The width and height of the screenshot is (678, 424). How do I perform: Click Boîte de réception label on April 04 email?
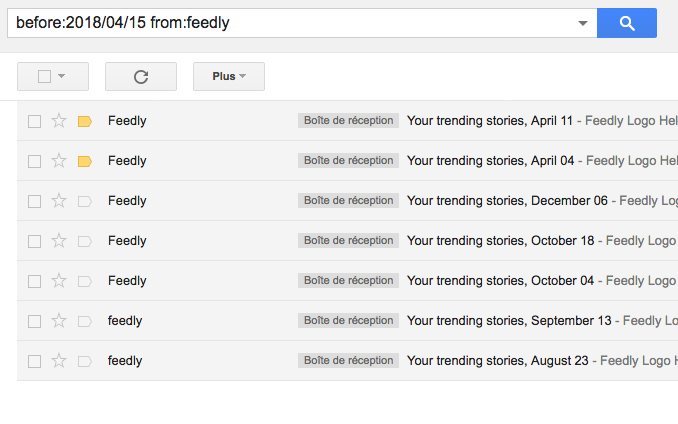pos(348,161)
